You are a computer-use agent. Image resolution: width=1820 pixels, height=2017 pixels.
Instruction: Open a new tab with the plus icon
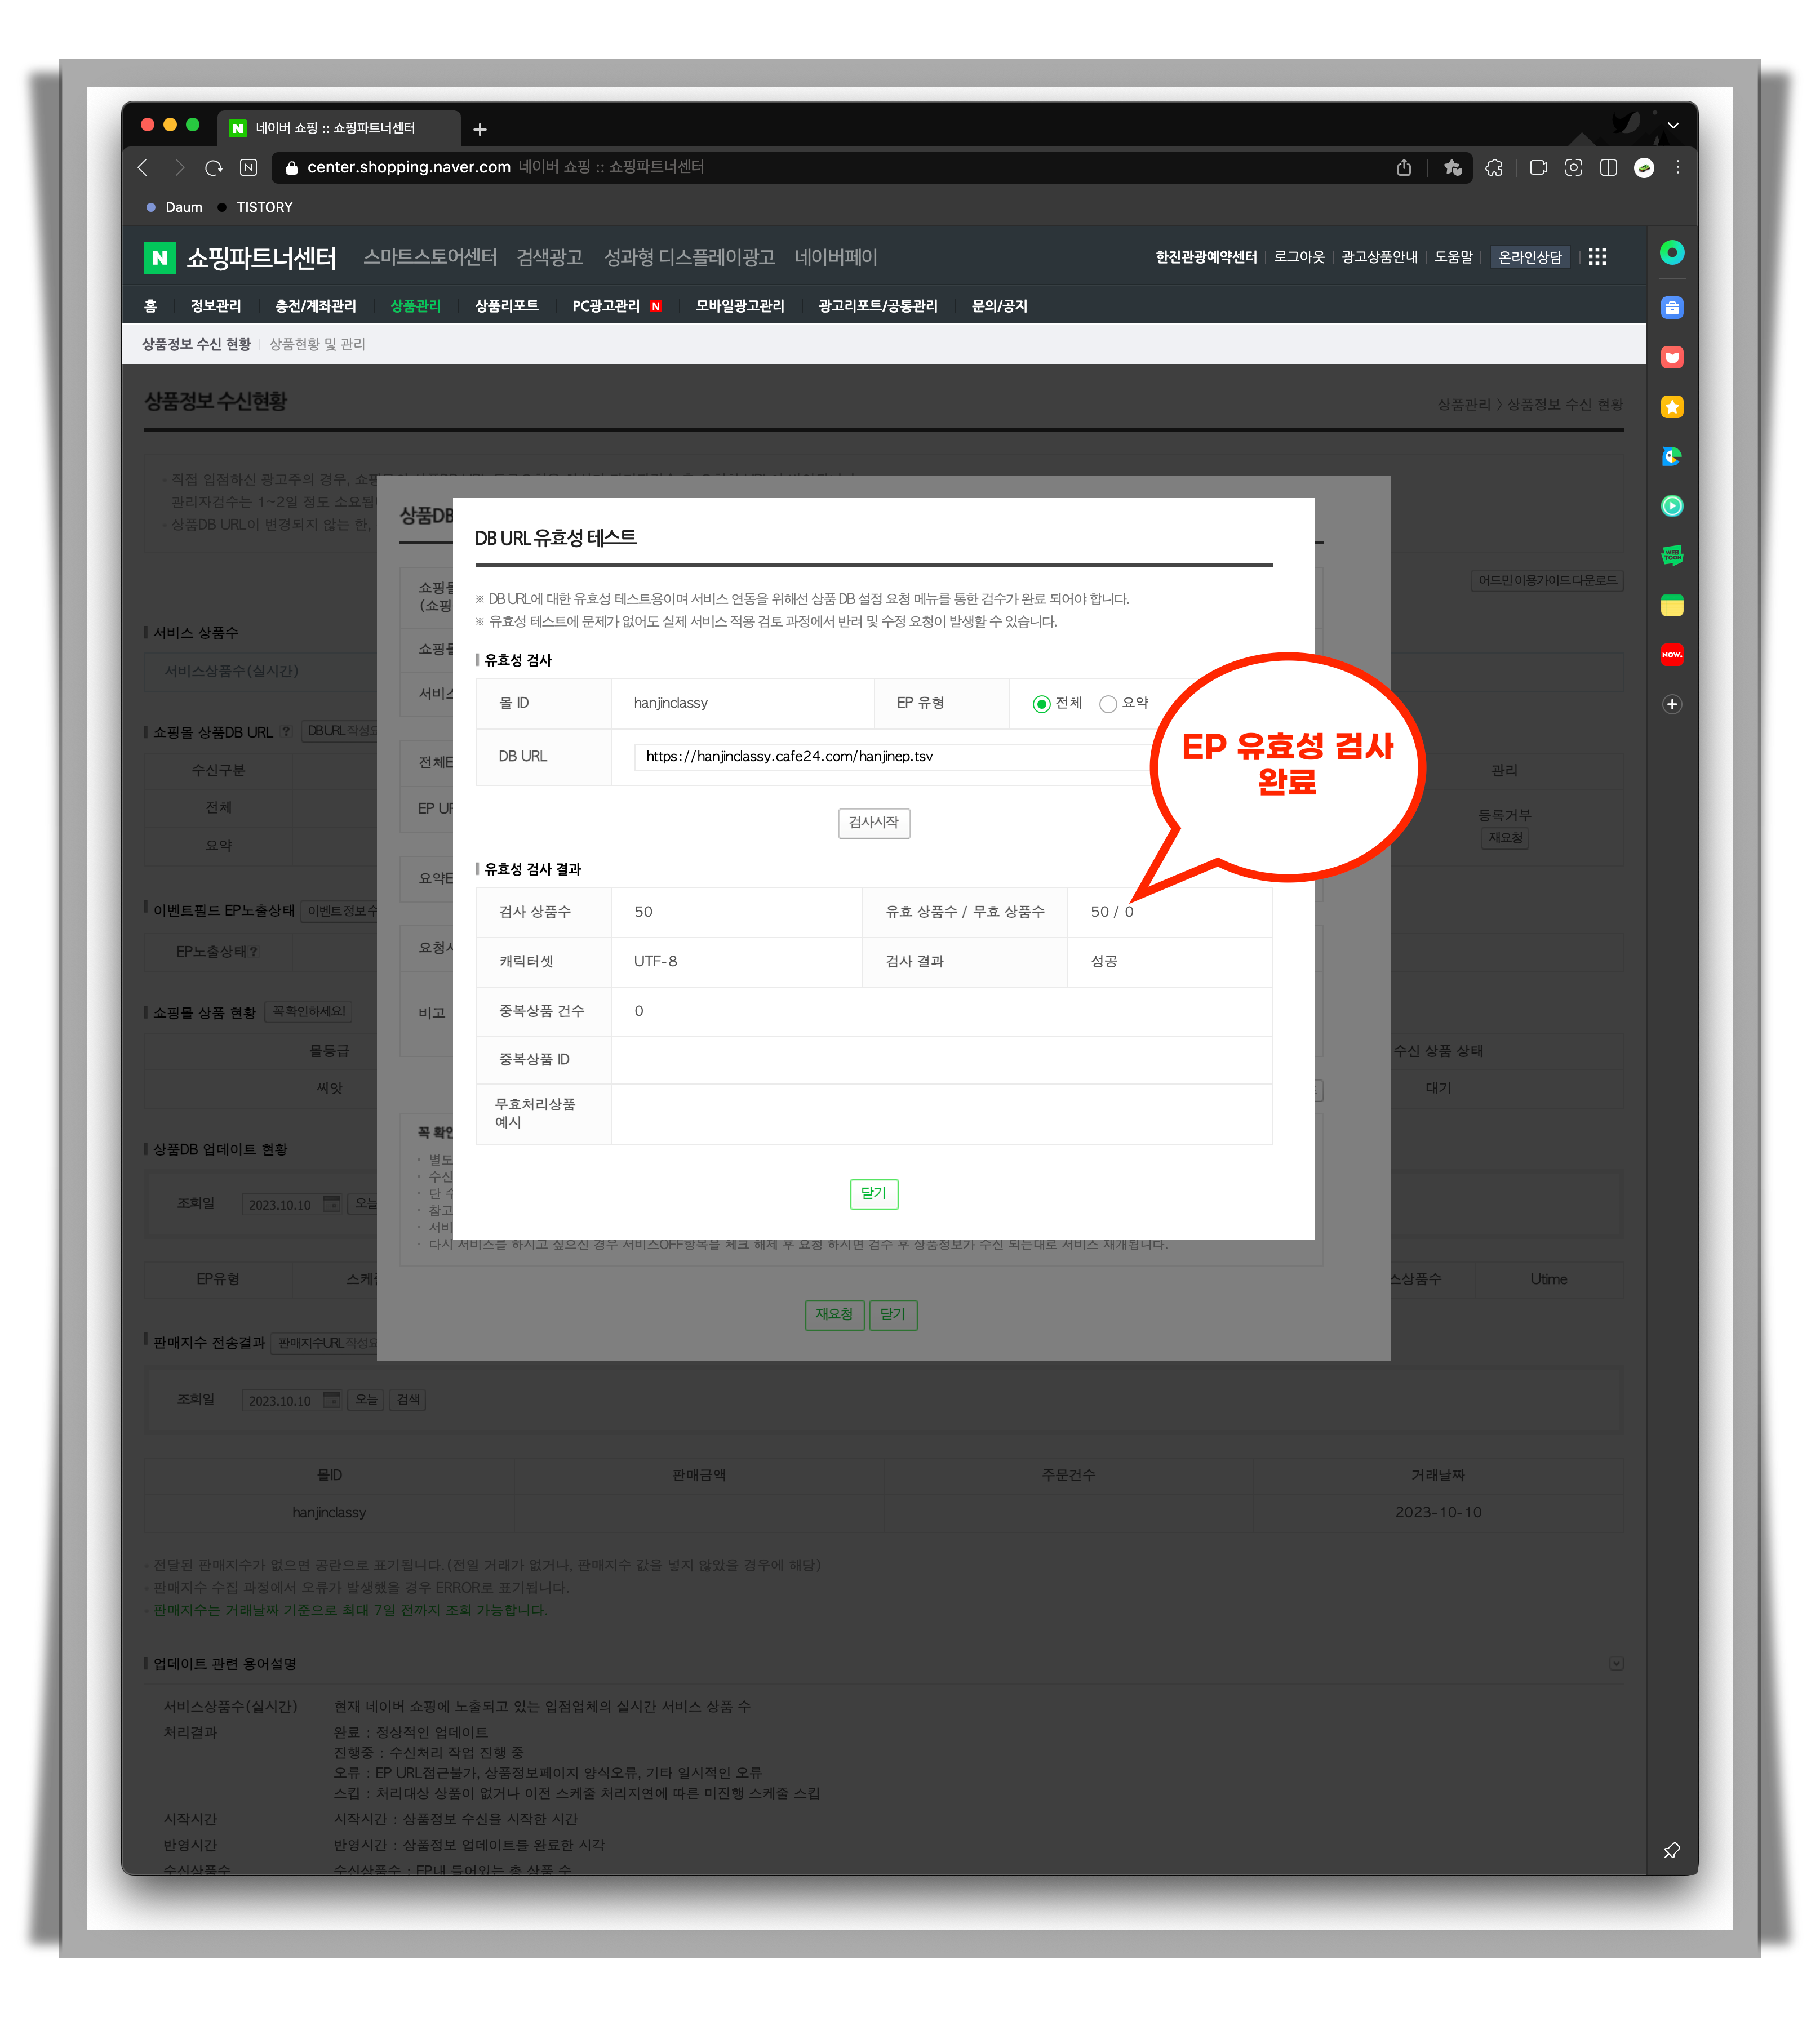(480, 129)
